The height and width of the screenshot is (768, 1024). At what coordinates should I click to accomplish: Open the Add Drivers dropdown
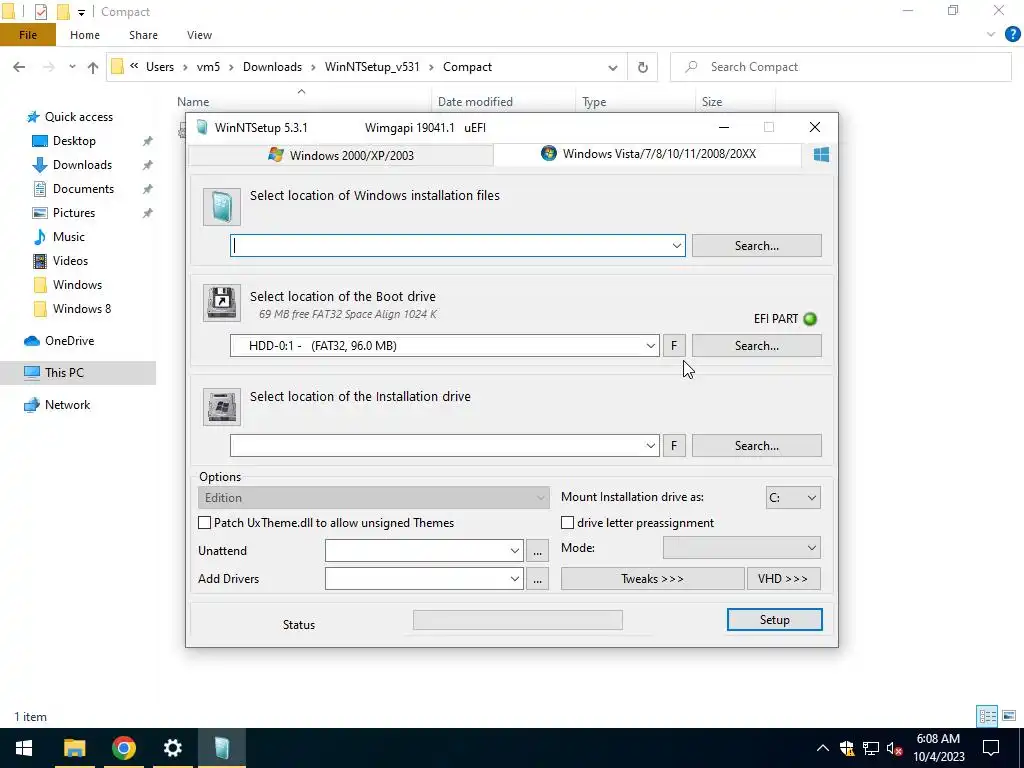pos(515,579)
